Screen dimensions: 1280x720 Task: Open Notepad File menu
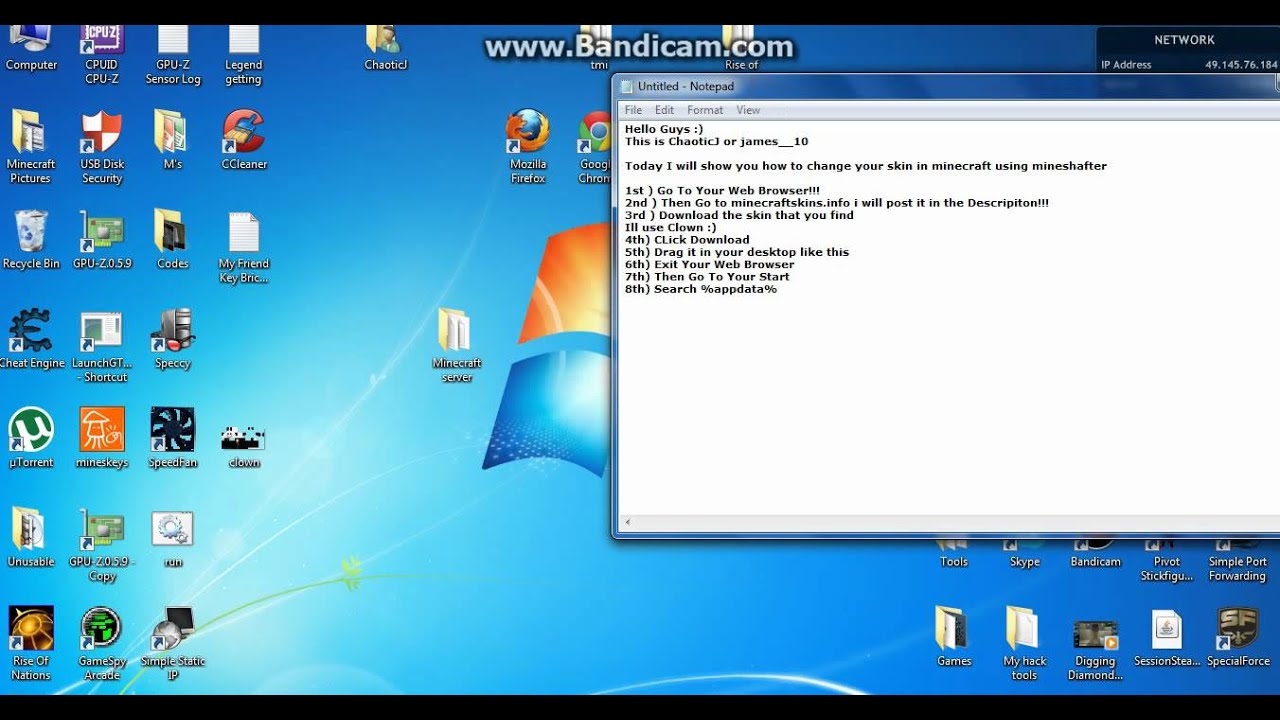(x=633, y=110)
